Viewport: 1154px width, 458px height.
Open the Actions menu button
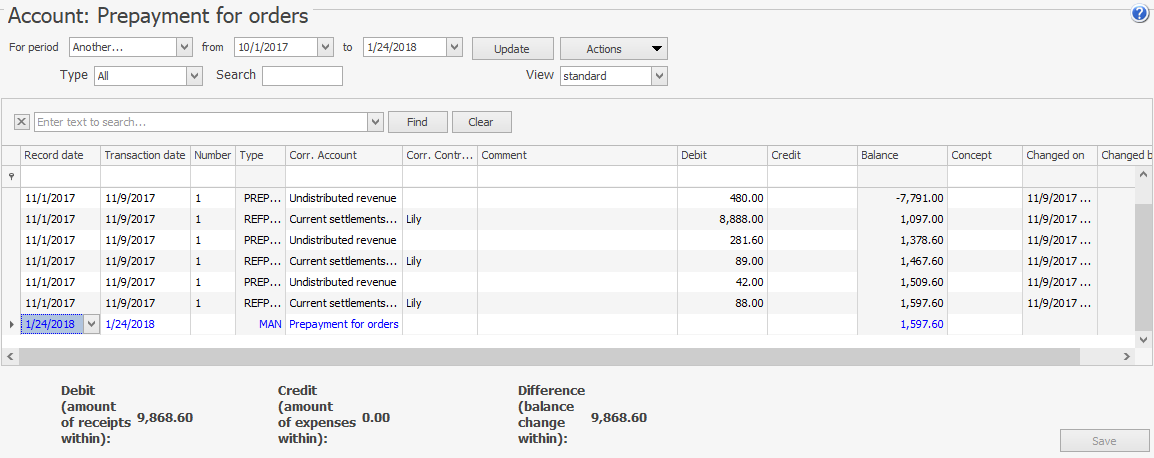point(613,49)
